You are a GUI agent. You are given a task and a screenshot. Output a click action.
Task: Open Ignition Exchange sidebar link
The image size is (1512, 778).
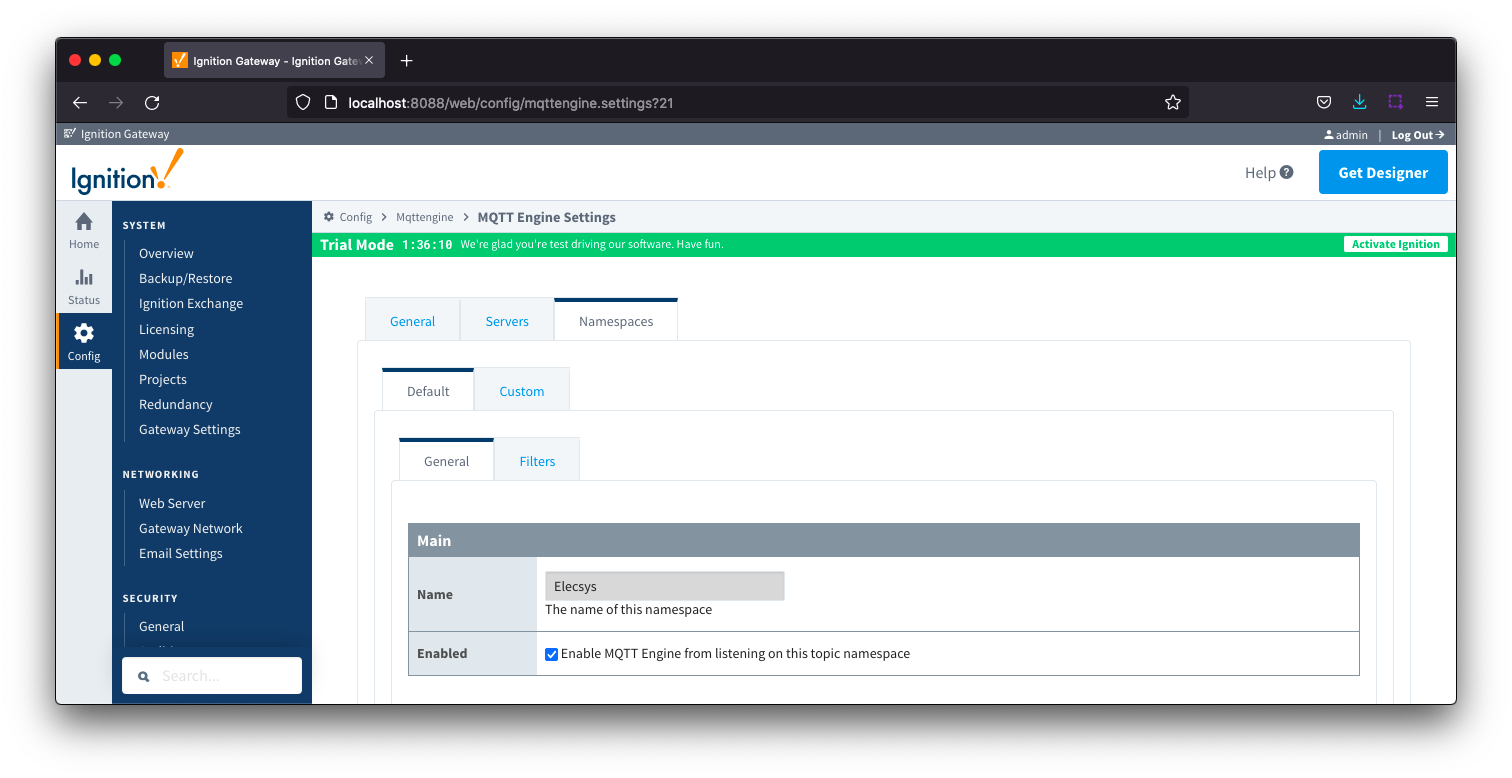[191, 303]
